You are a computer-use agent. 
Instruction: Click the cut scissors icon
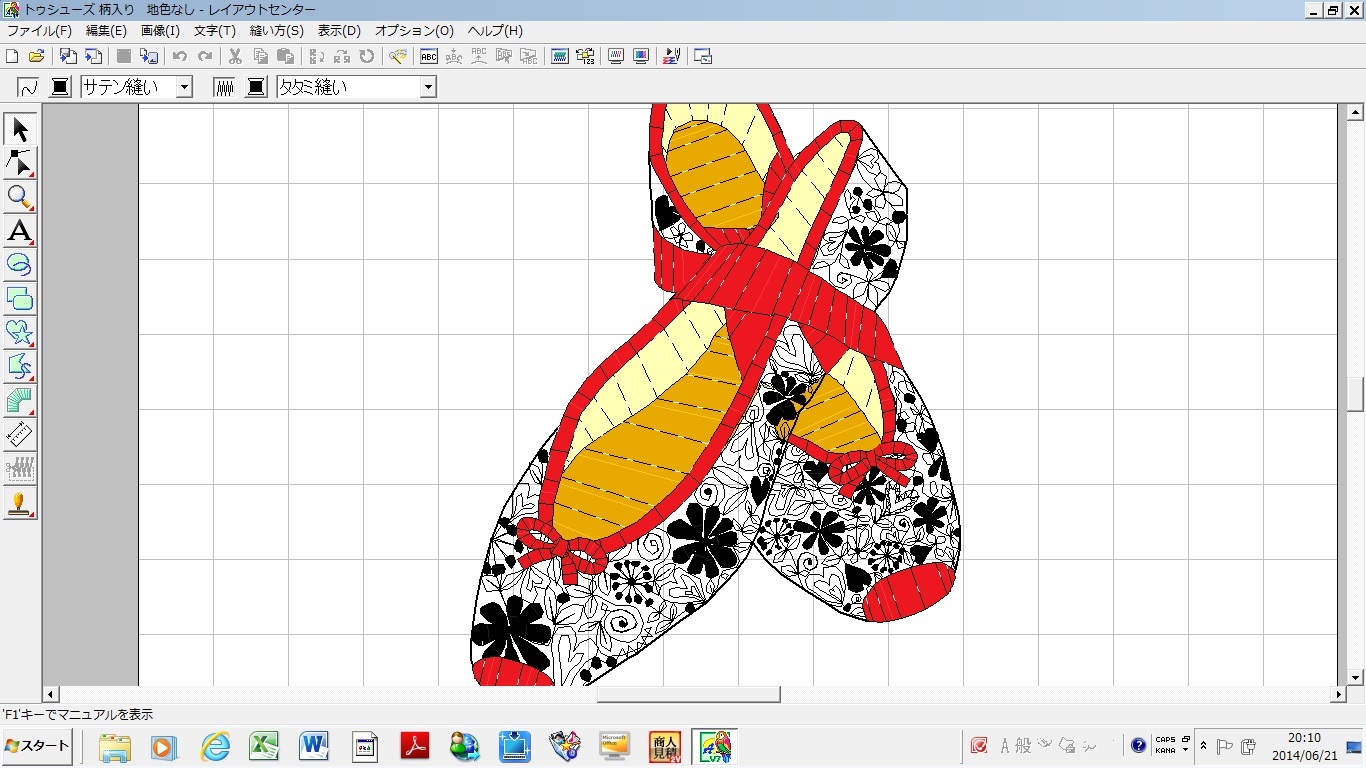click(235, 57)
